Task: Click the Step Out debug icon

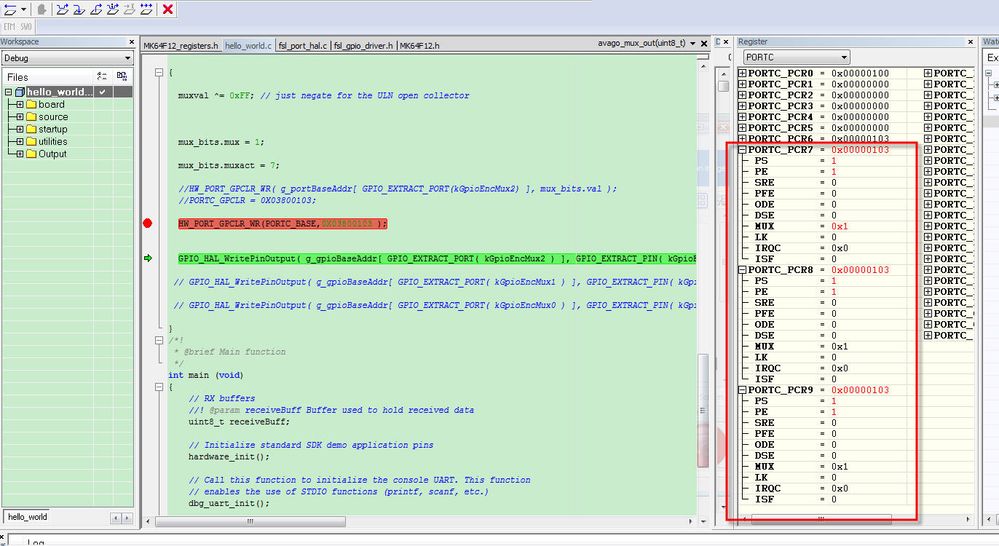Action: click(96, 9)
